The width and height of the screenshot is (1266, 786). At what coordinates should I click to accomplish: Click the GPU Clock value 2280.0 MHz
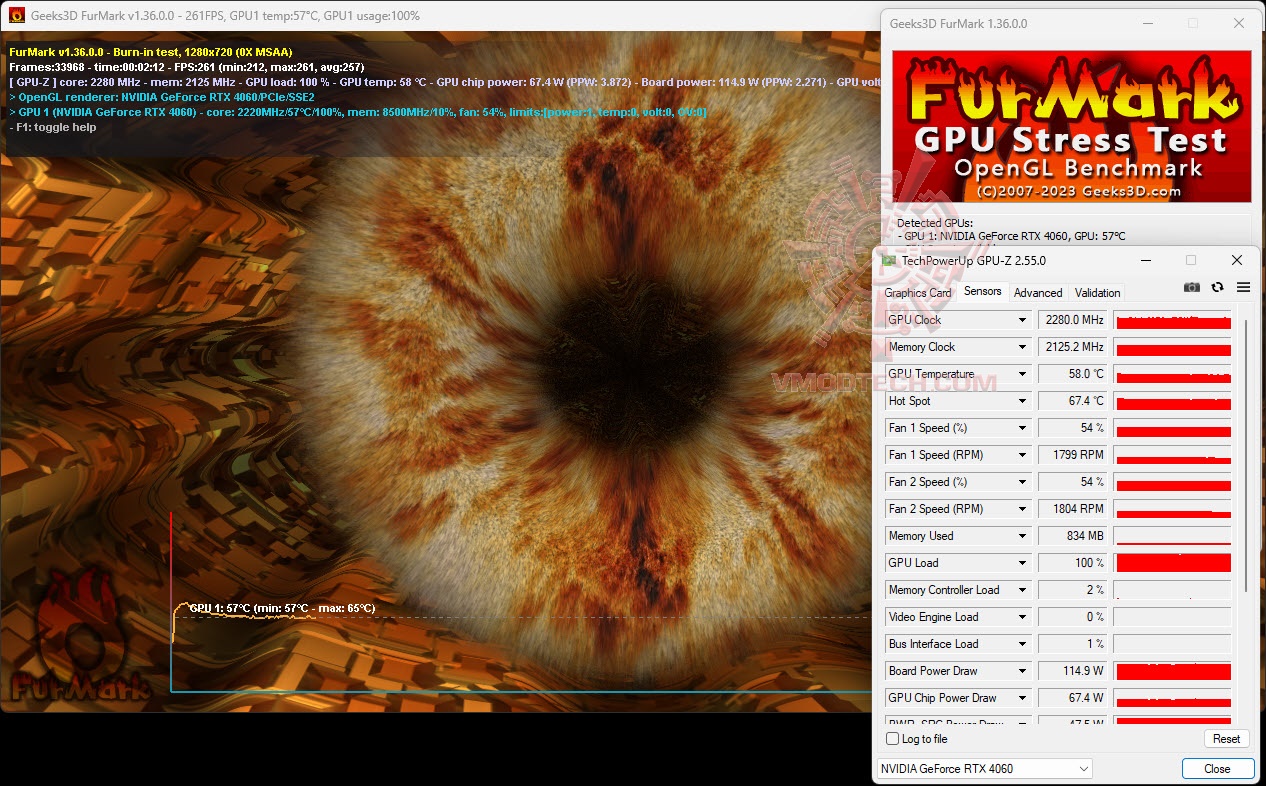pos(1073,320)
